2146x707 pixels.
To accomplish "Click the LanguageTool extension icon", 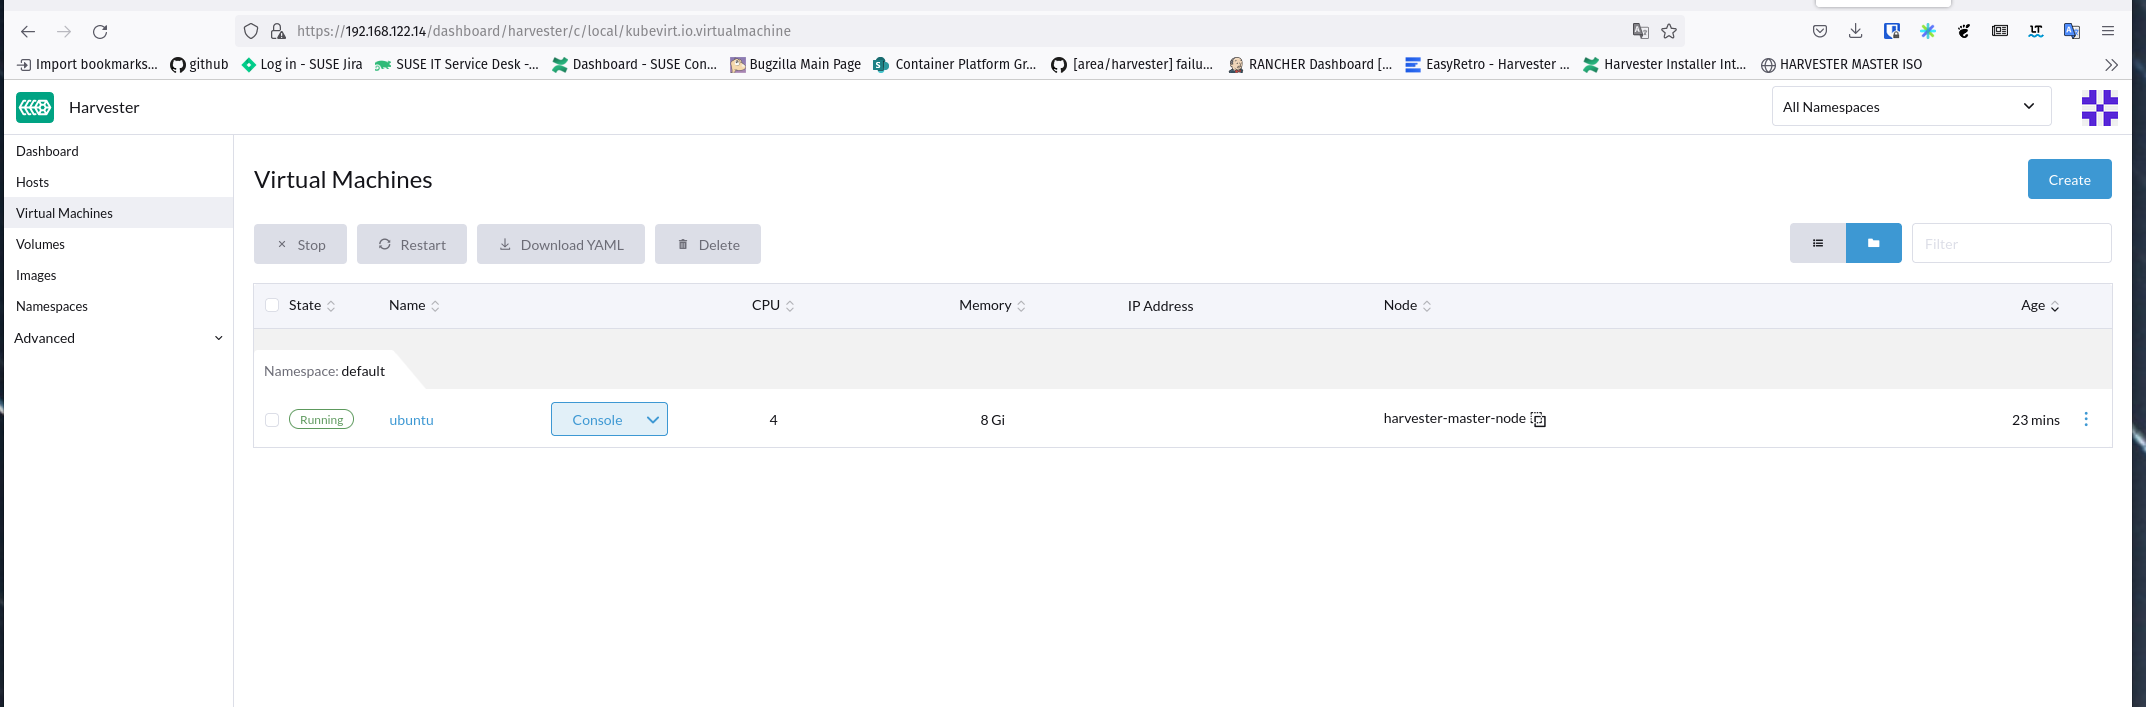I will tap(2036, 31).
